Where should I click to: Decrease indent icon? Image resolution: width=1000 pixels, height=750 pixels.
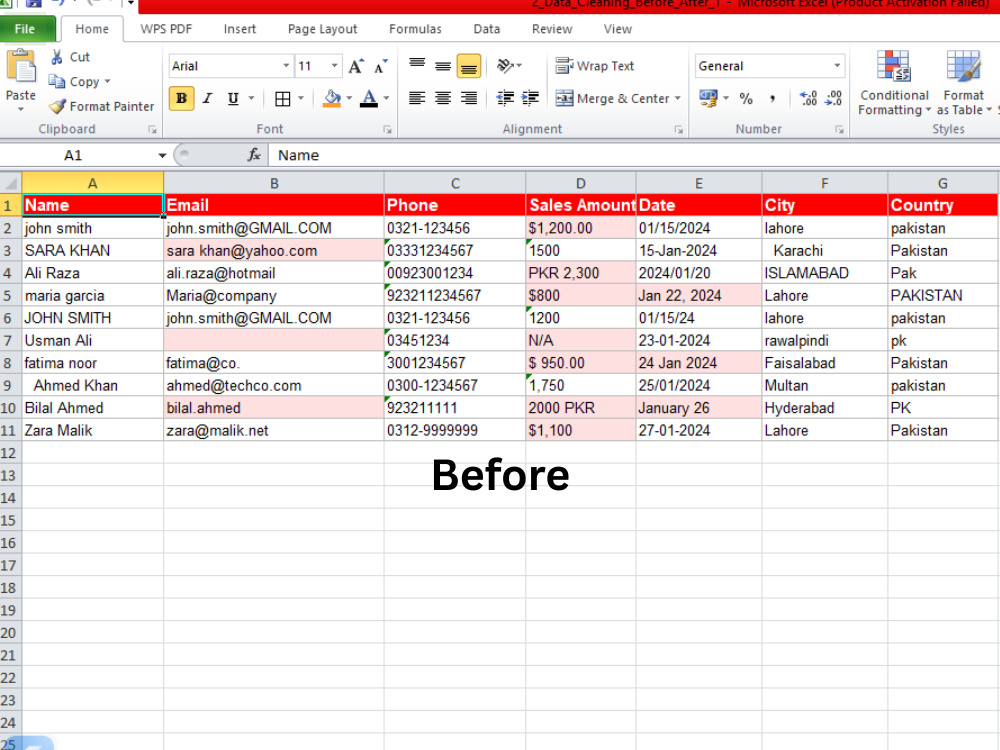point(505,98)
